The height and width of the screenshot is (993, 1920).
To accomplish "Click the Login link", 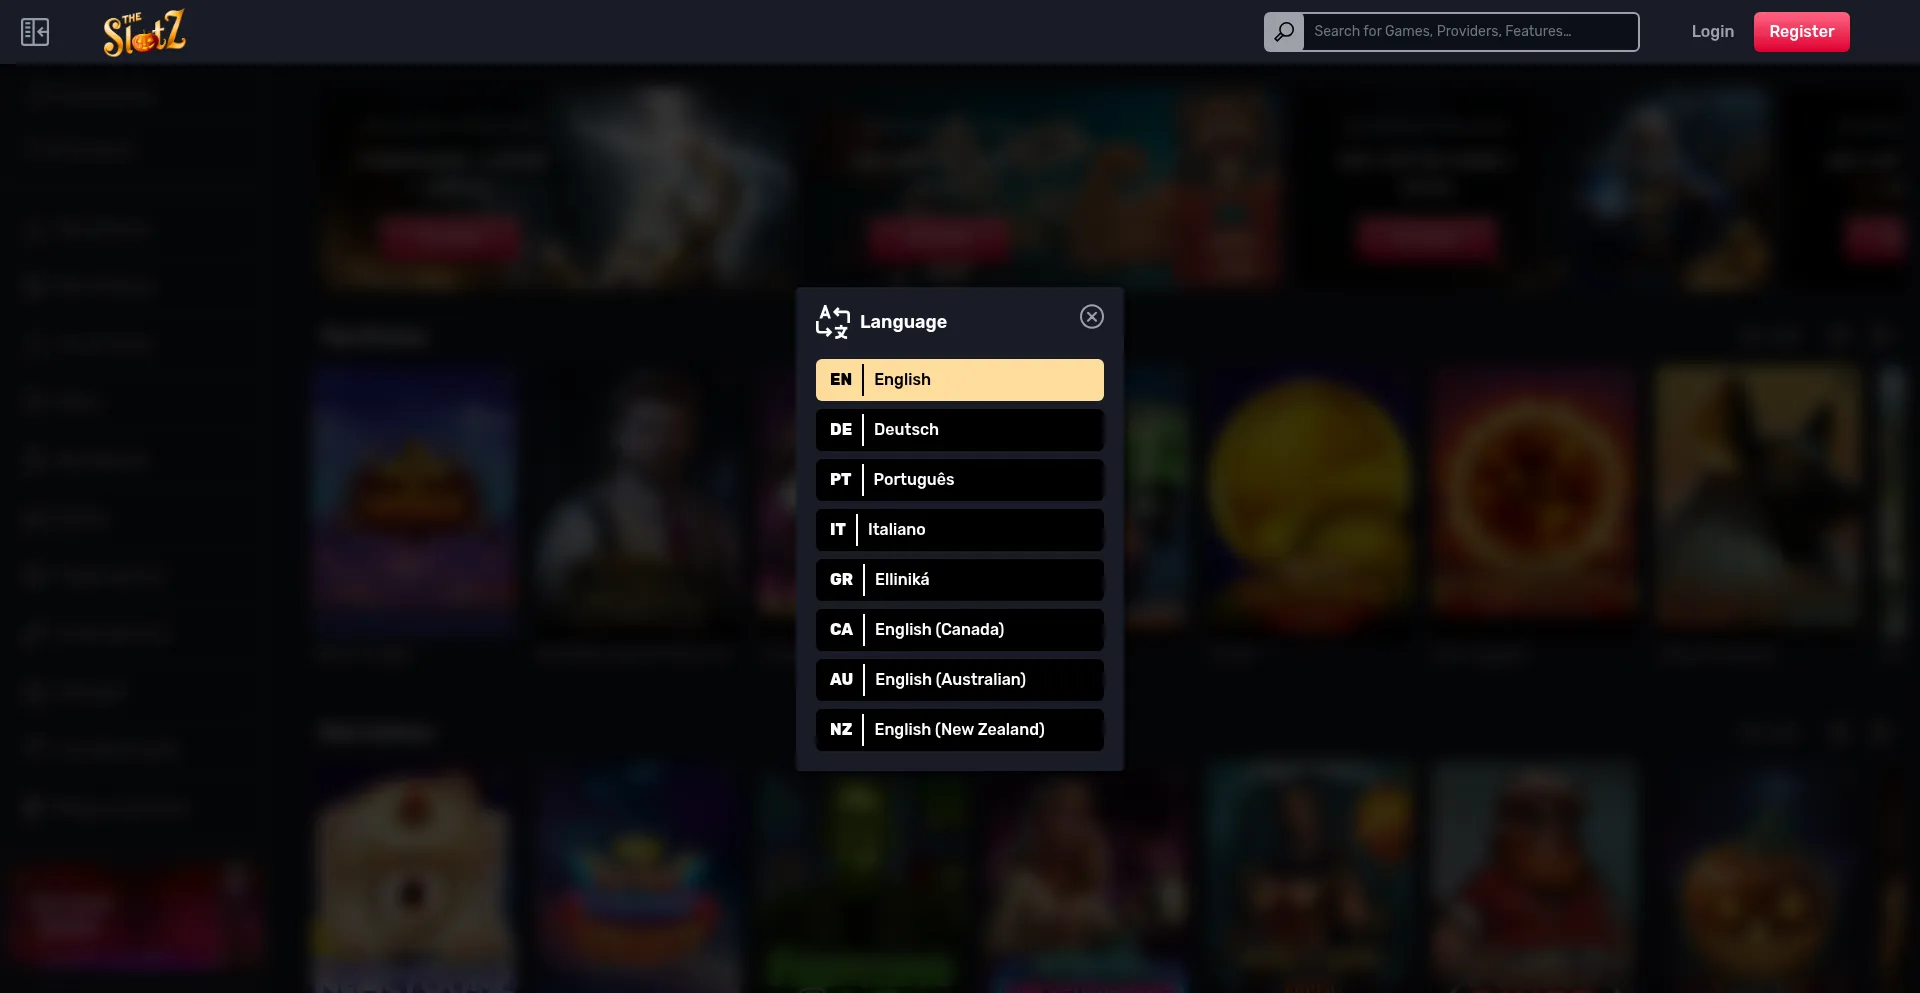I will (1713, 32).
